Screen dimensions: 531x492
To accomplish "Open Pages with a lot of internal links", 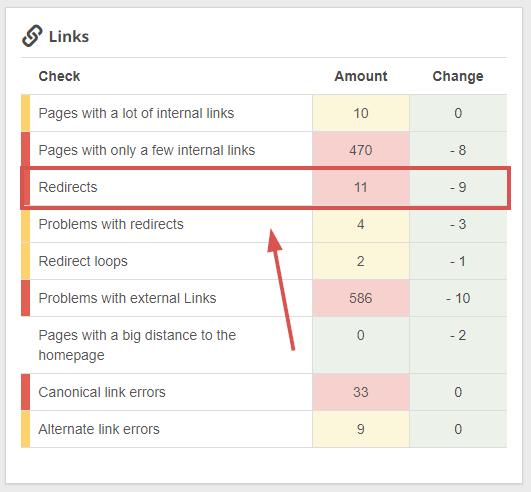I will pos(136,113).
